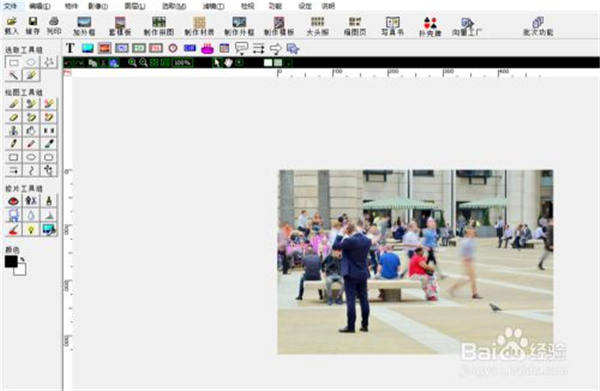Select the water drop blur photo tool
Image resolution: width=600 pixels, height=391 pixels.
click(31, 215)
